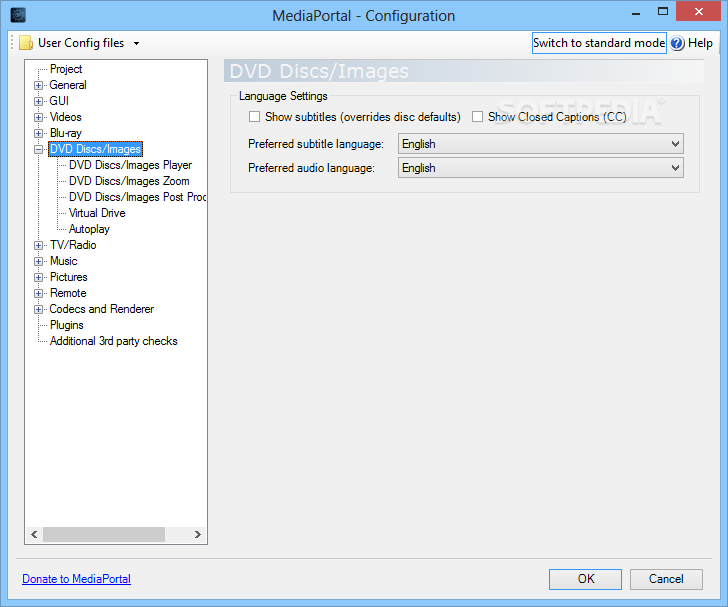Click the User Config files label

tap(81, 43)
